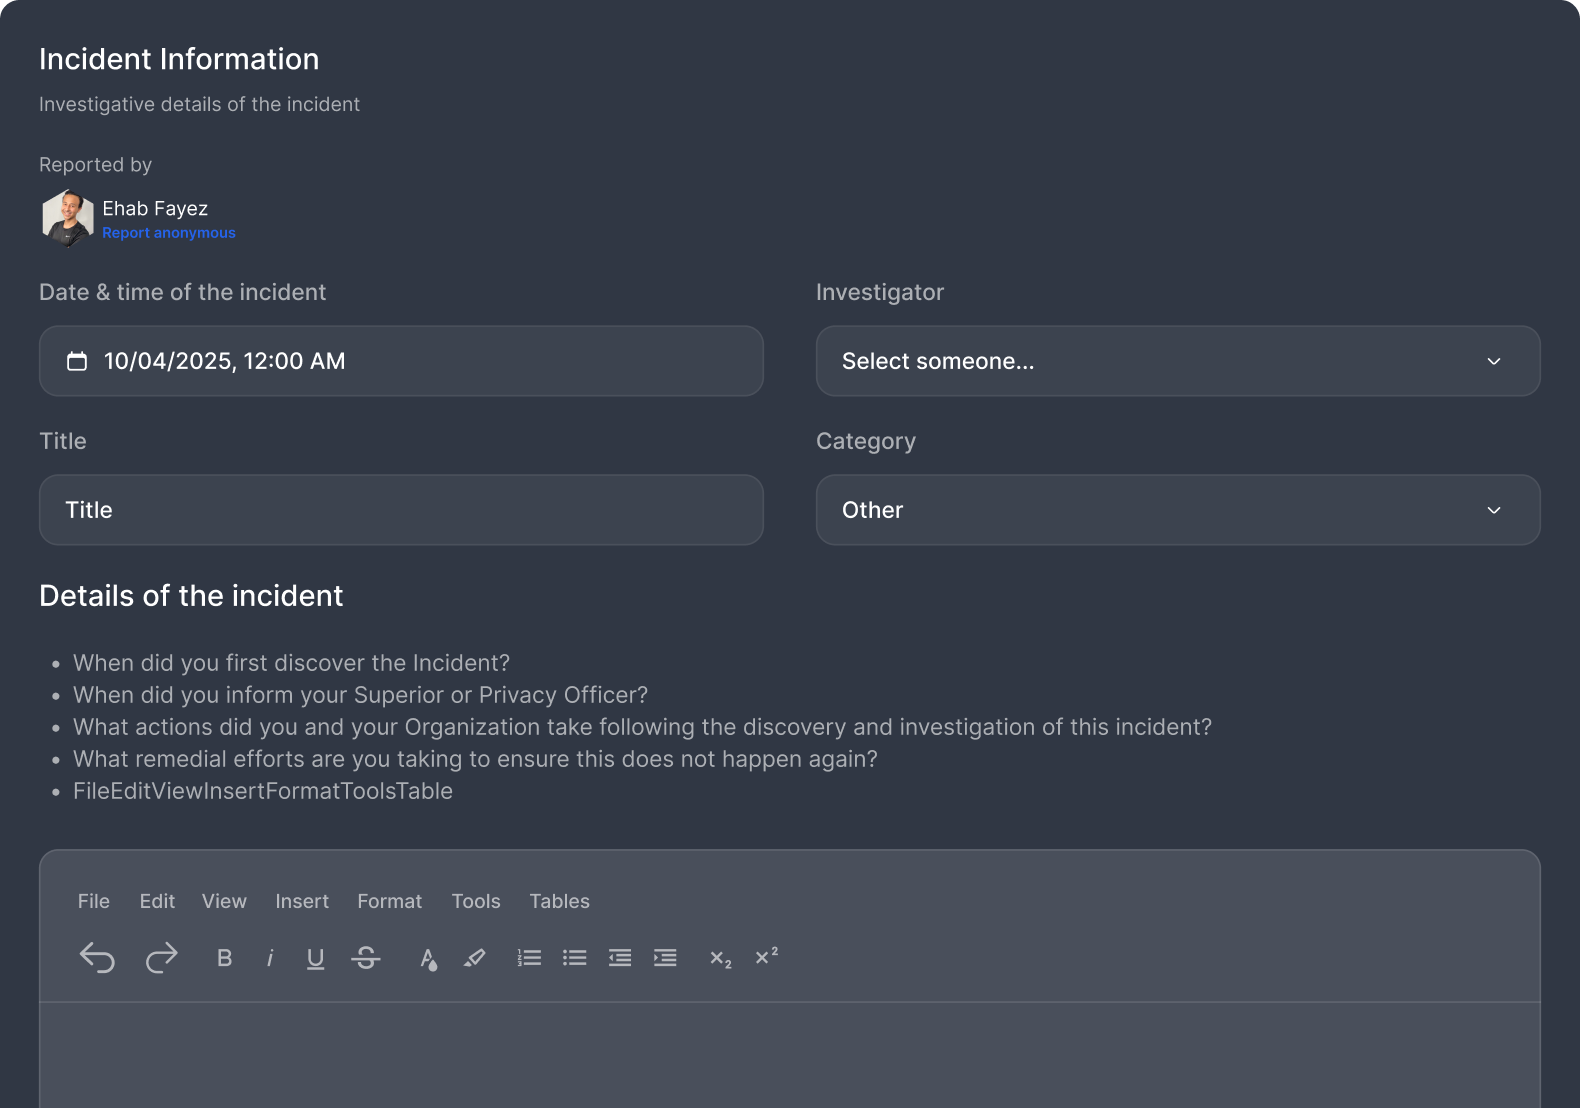
Task: Click the bullet about Privacy Officer
Action: (x=360, y=695)
